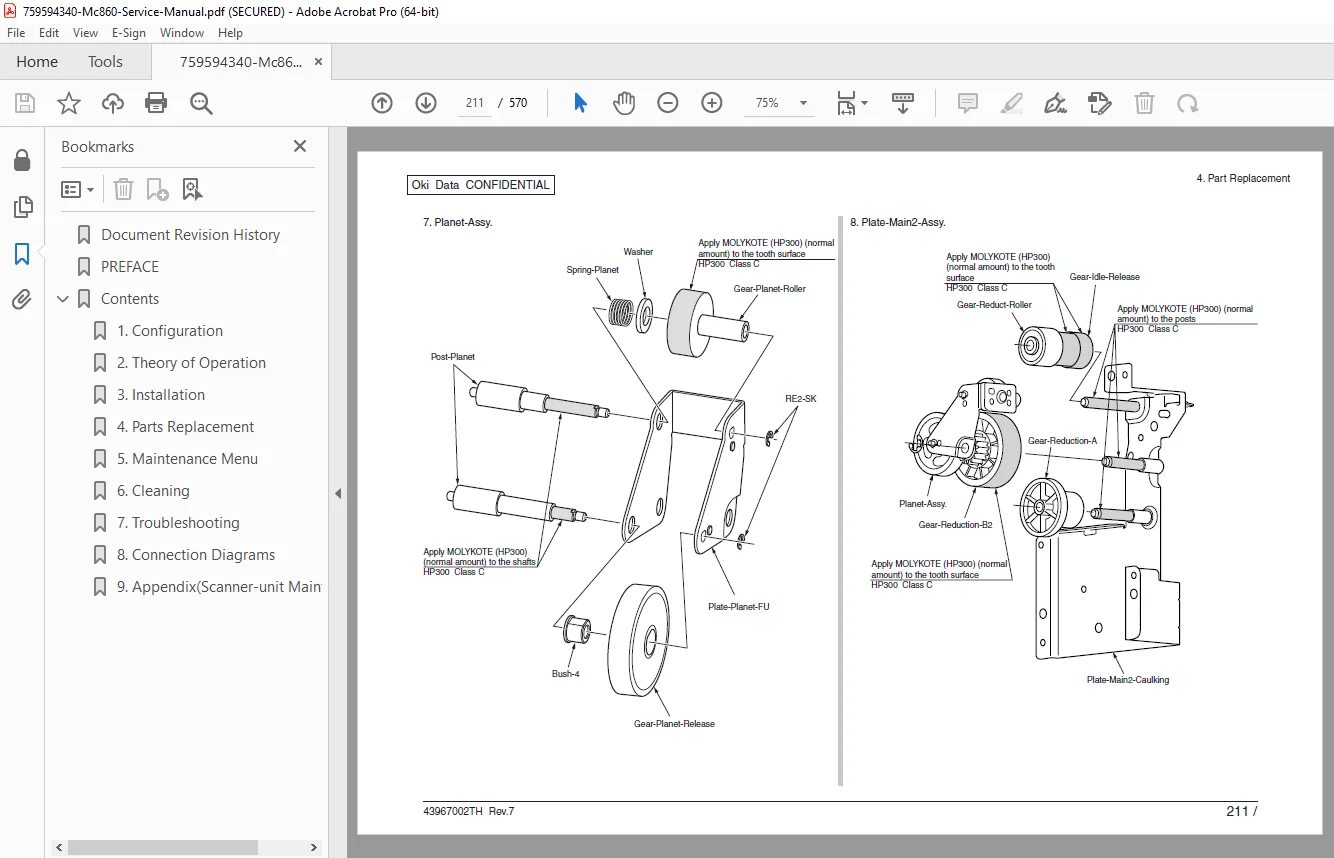
Task: Zoom out with the minus button
Action: 668,103
